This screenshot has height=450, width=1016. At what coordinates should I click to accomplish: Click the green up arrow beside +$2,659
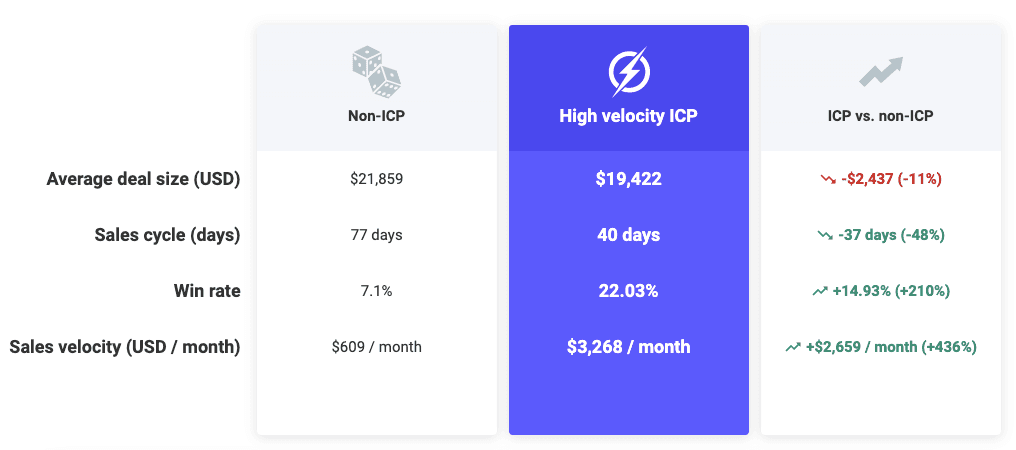pos(793,347)
